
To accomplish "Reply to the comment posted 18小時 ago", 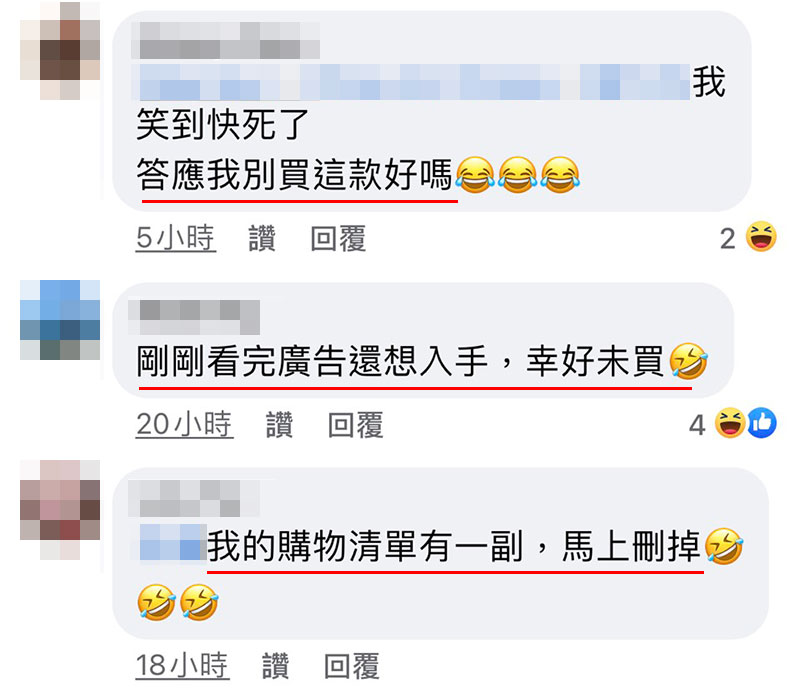I will [352, 666].
